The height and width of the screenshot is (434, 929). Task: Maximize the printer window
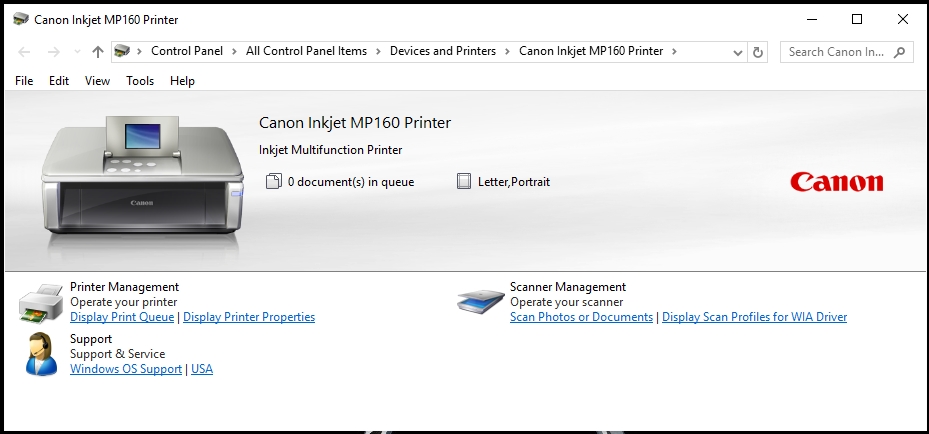pyautogui.click(x=857, y=20)
